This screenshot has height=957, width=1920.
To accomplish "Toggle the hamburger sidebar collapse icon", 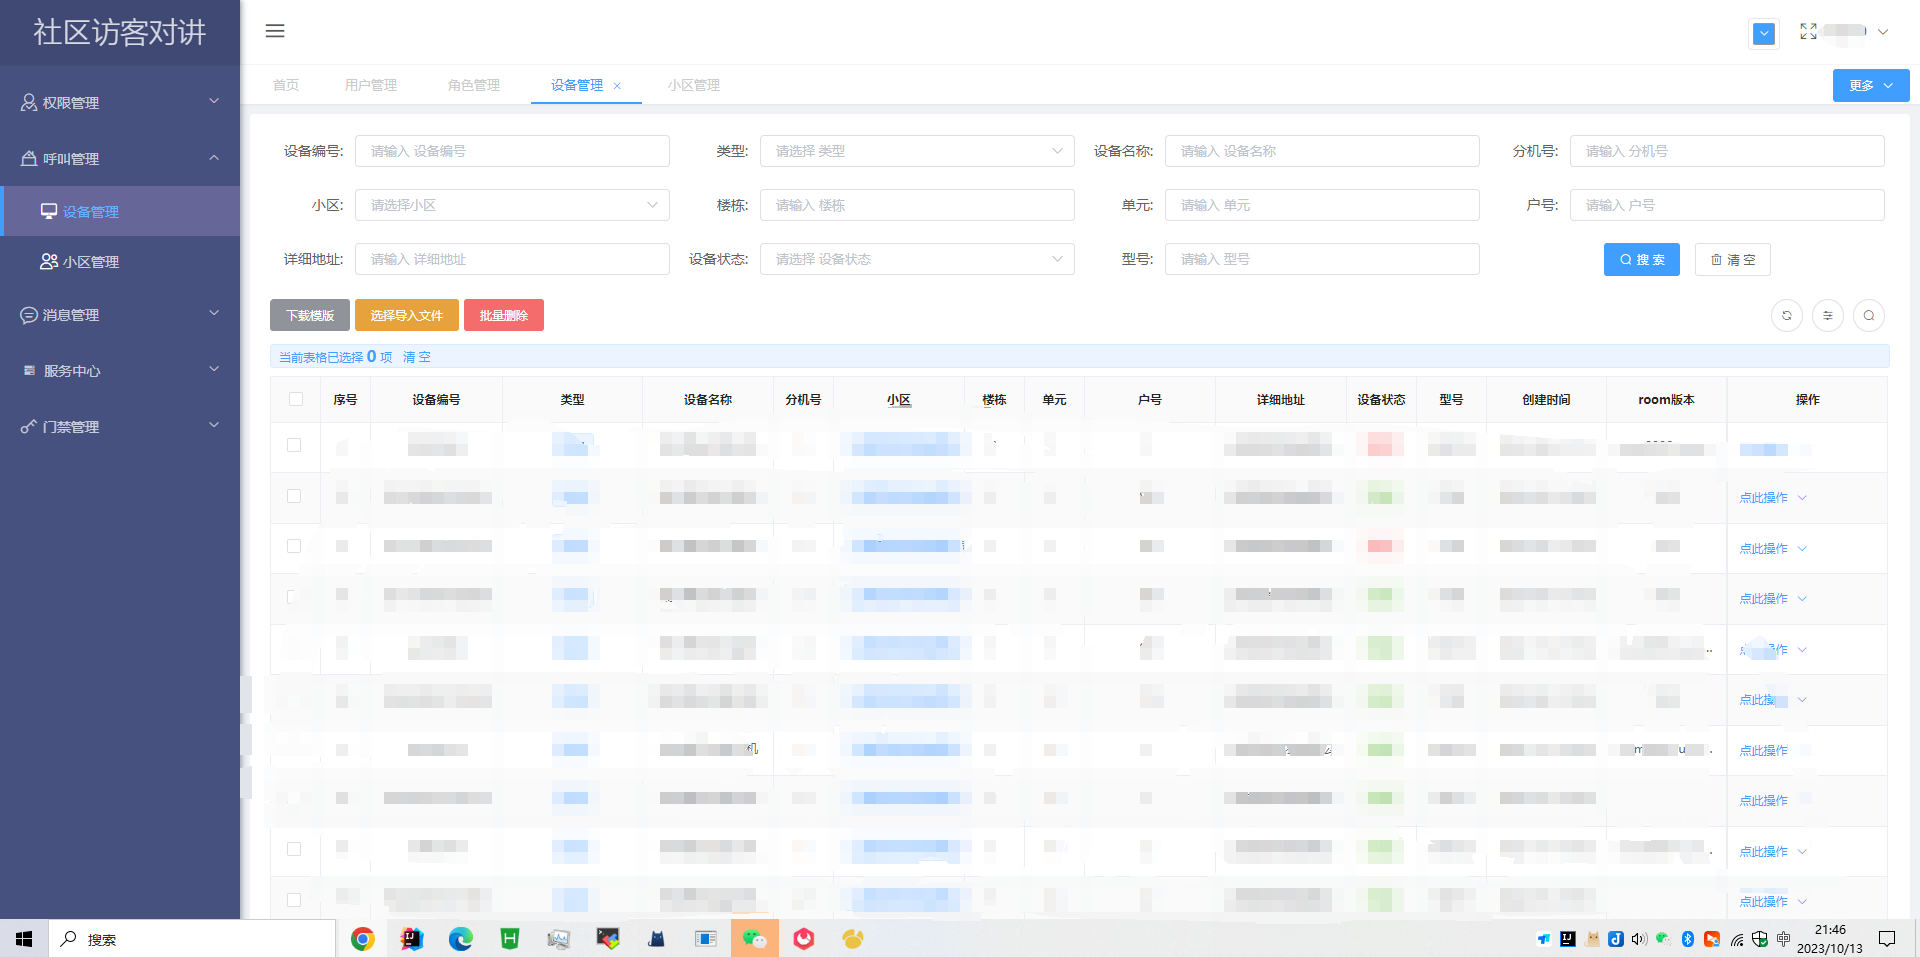I will [275, 31].
